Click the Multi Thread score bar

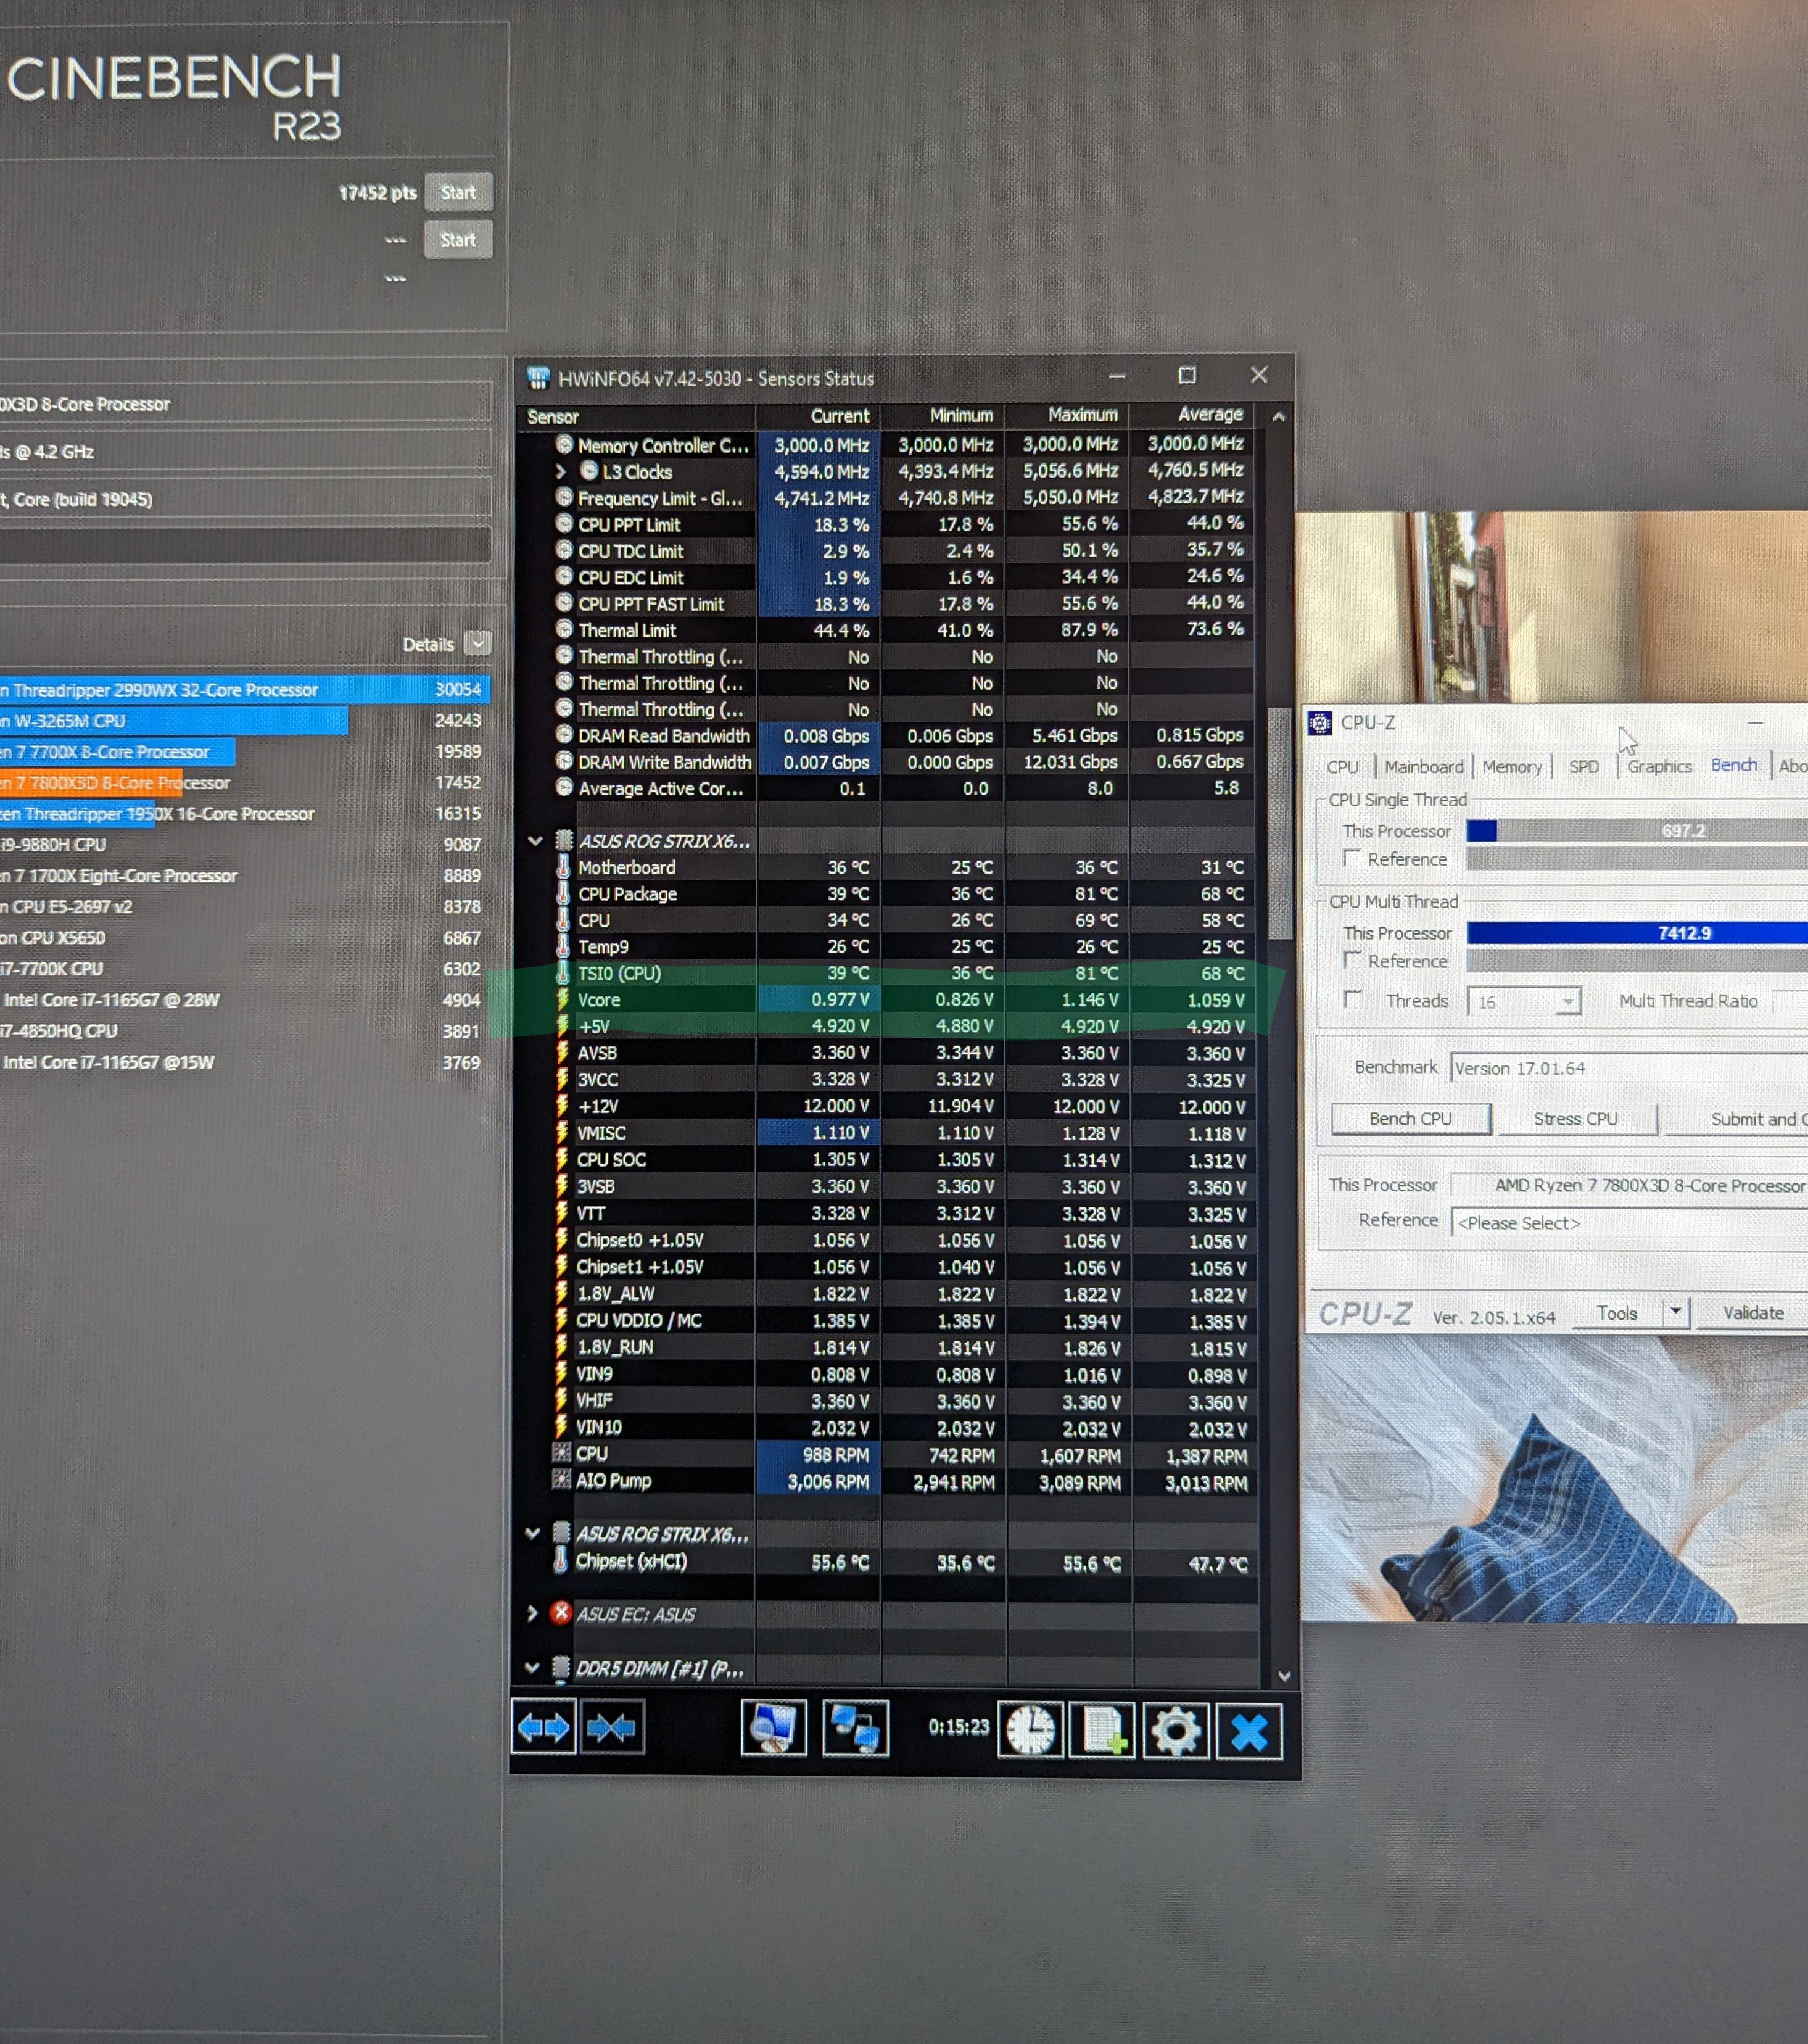(x=1637, y=932)
